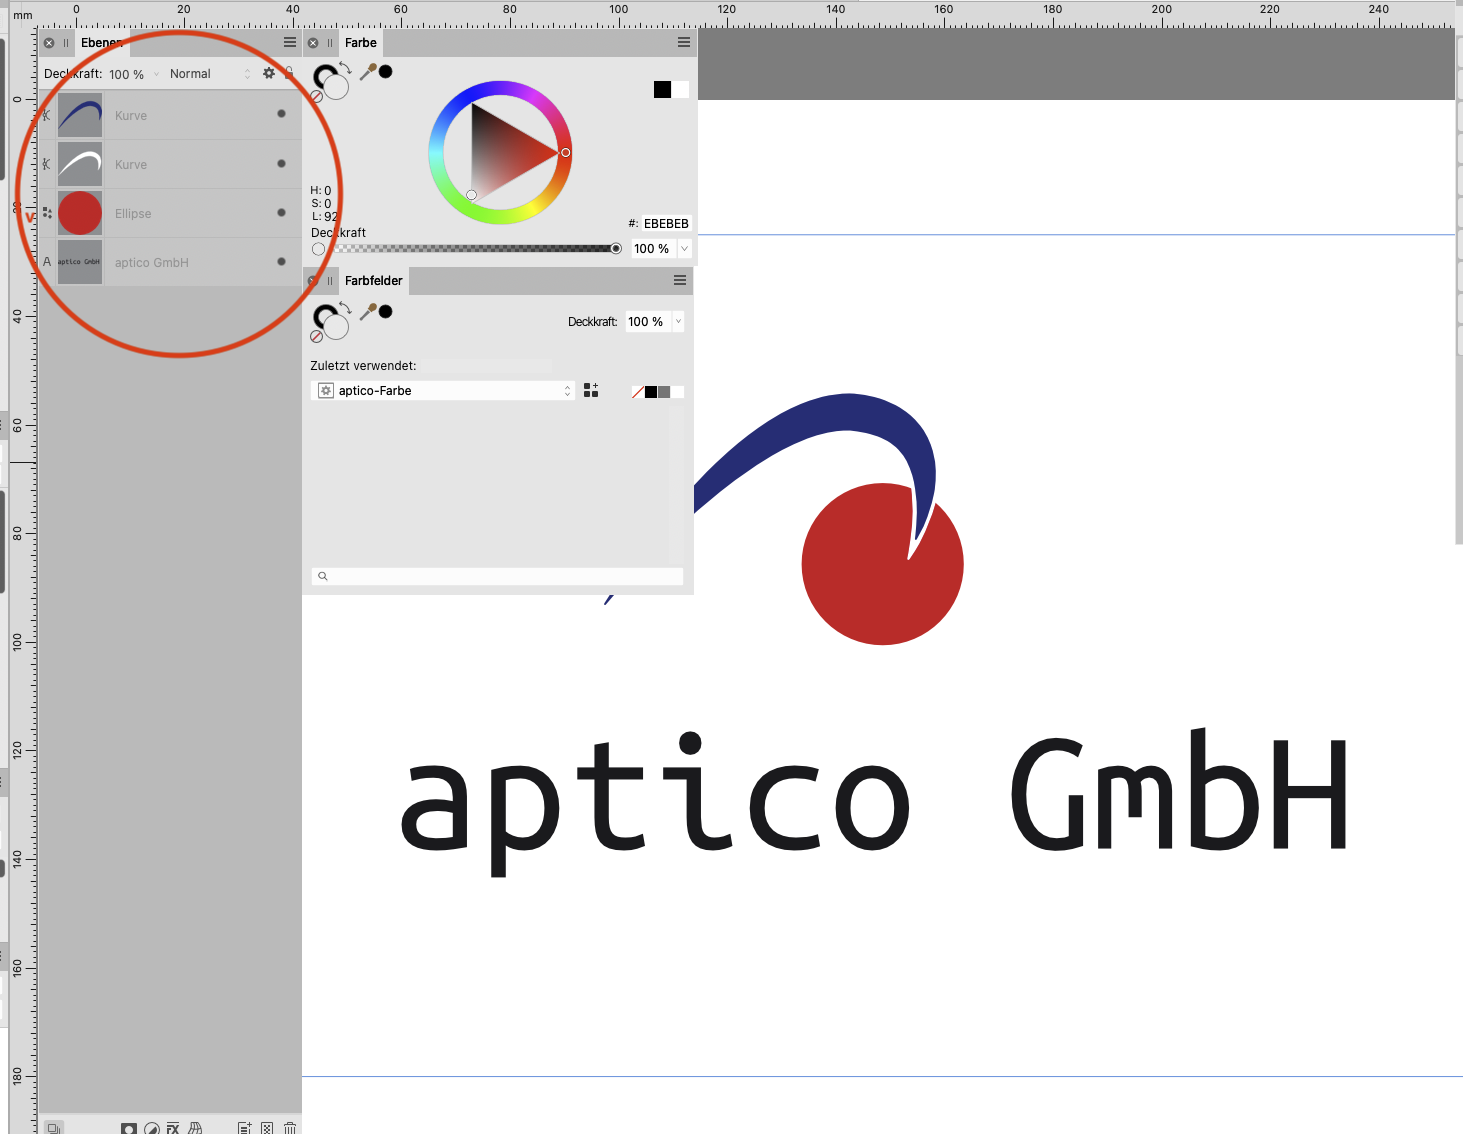1463x1134 pixels.
Task: Switch to the Ebenen tab
Action: click(x=101, y=43)
